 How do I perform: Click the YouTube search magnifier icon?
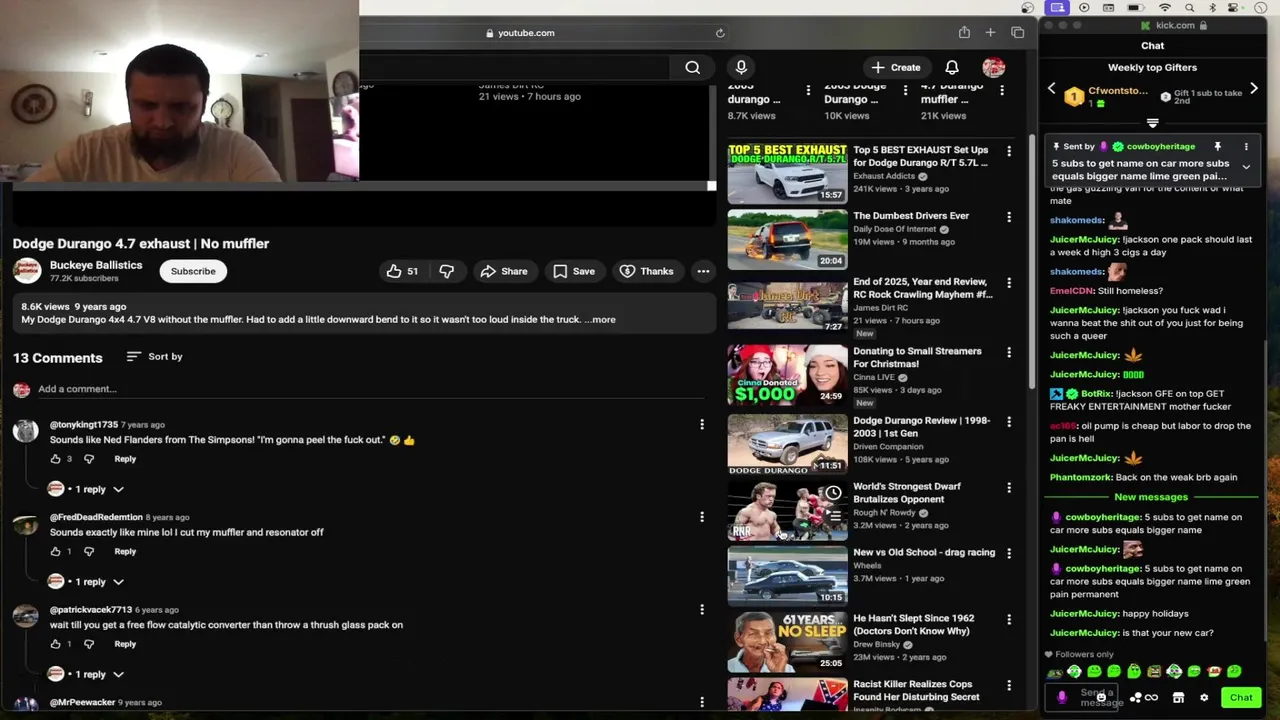(x=692, y=68)
